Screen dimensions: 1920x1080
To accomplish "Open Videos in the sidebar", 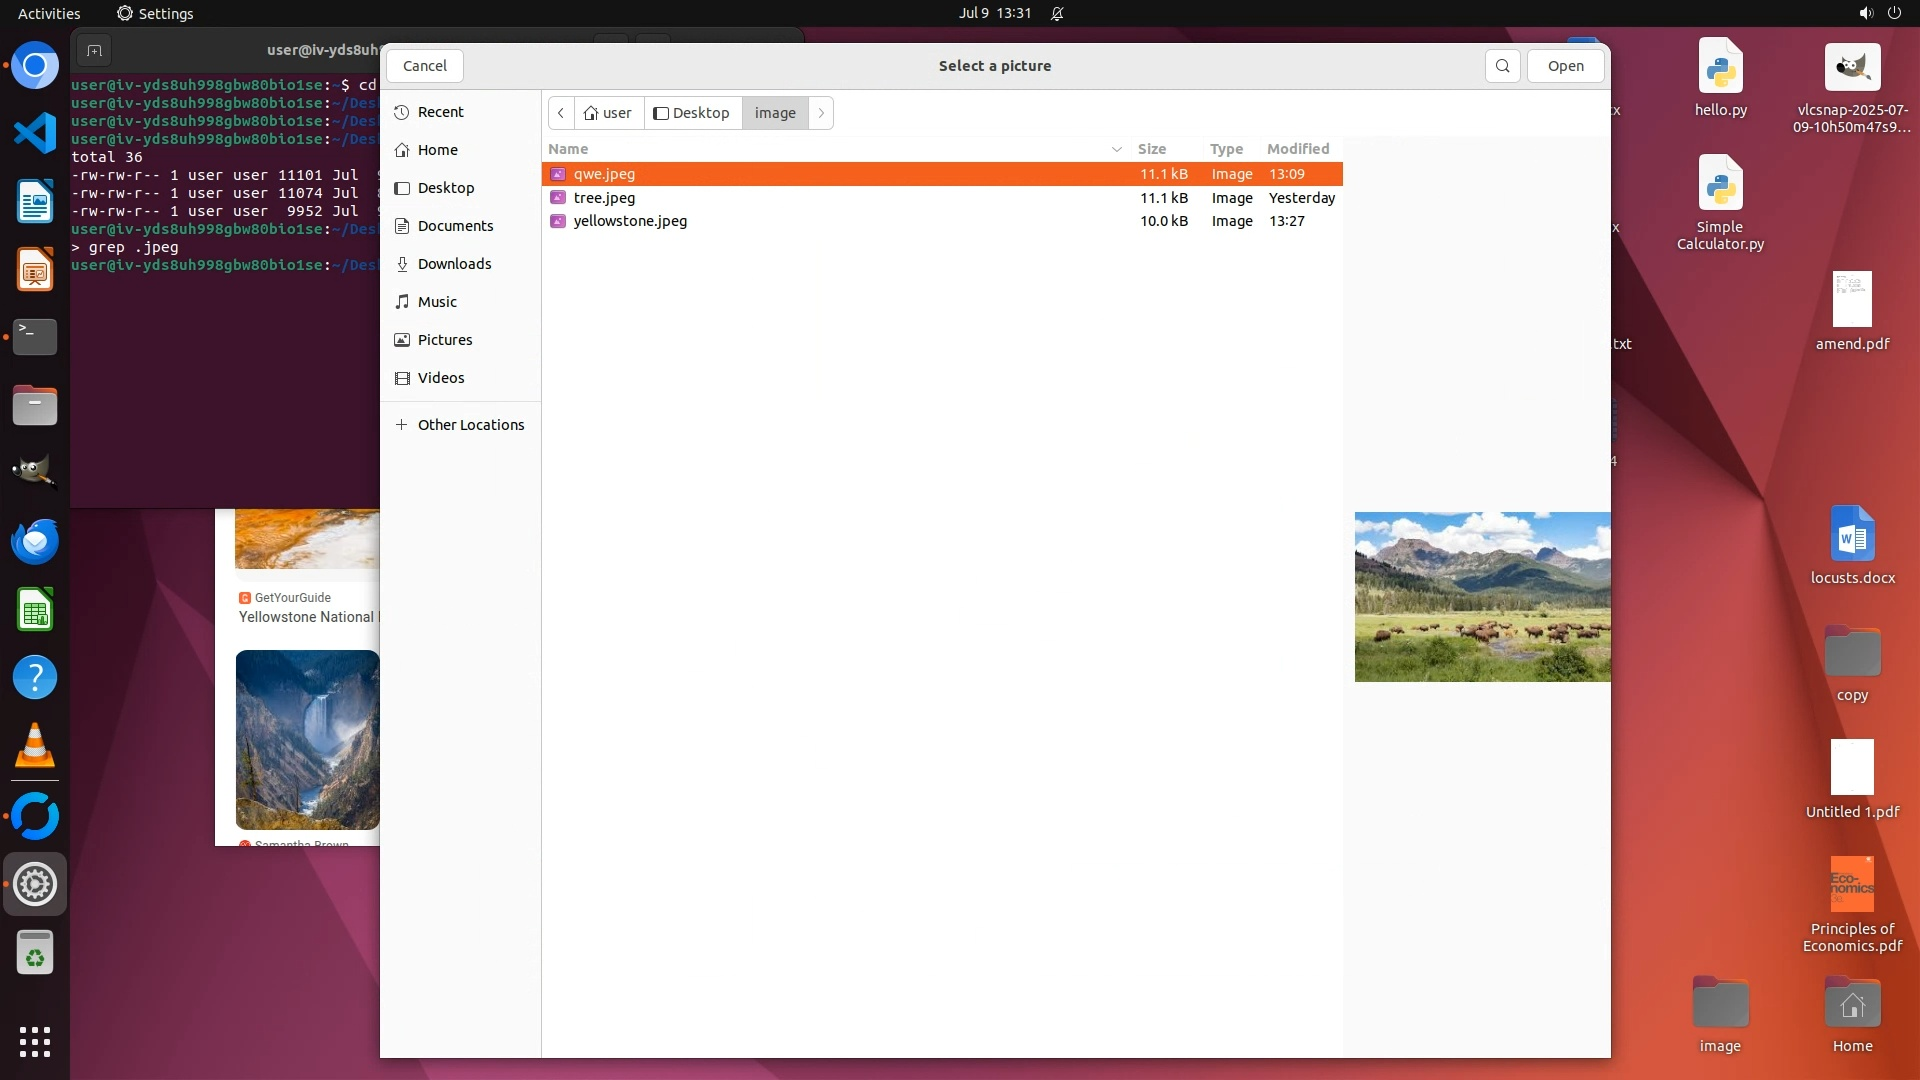I will 440,378.
